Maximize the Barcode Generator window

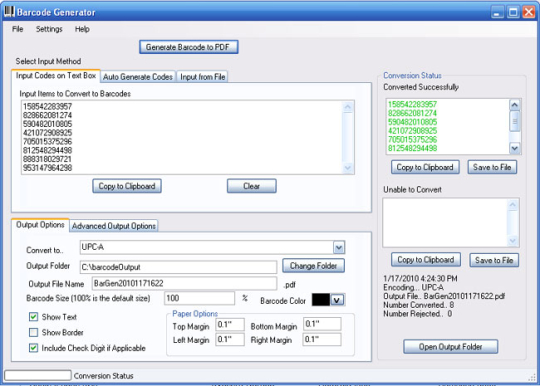tap(513, 12)
